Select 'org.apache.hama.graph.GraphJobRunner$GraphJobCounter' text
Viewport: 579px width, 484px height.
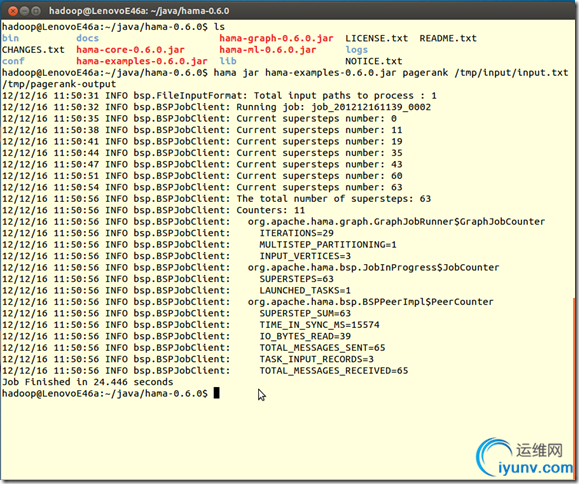(396, 222)
